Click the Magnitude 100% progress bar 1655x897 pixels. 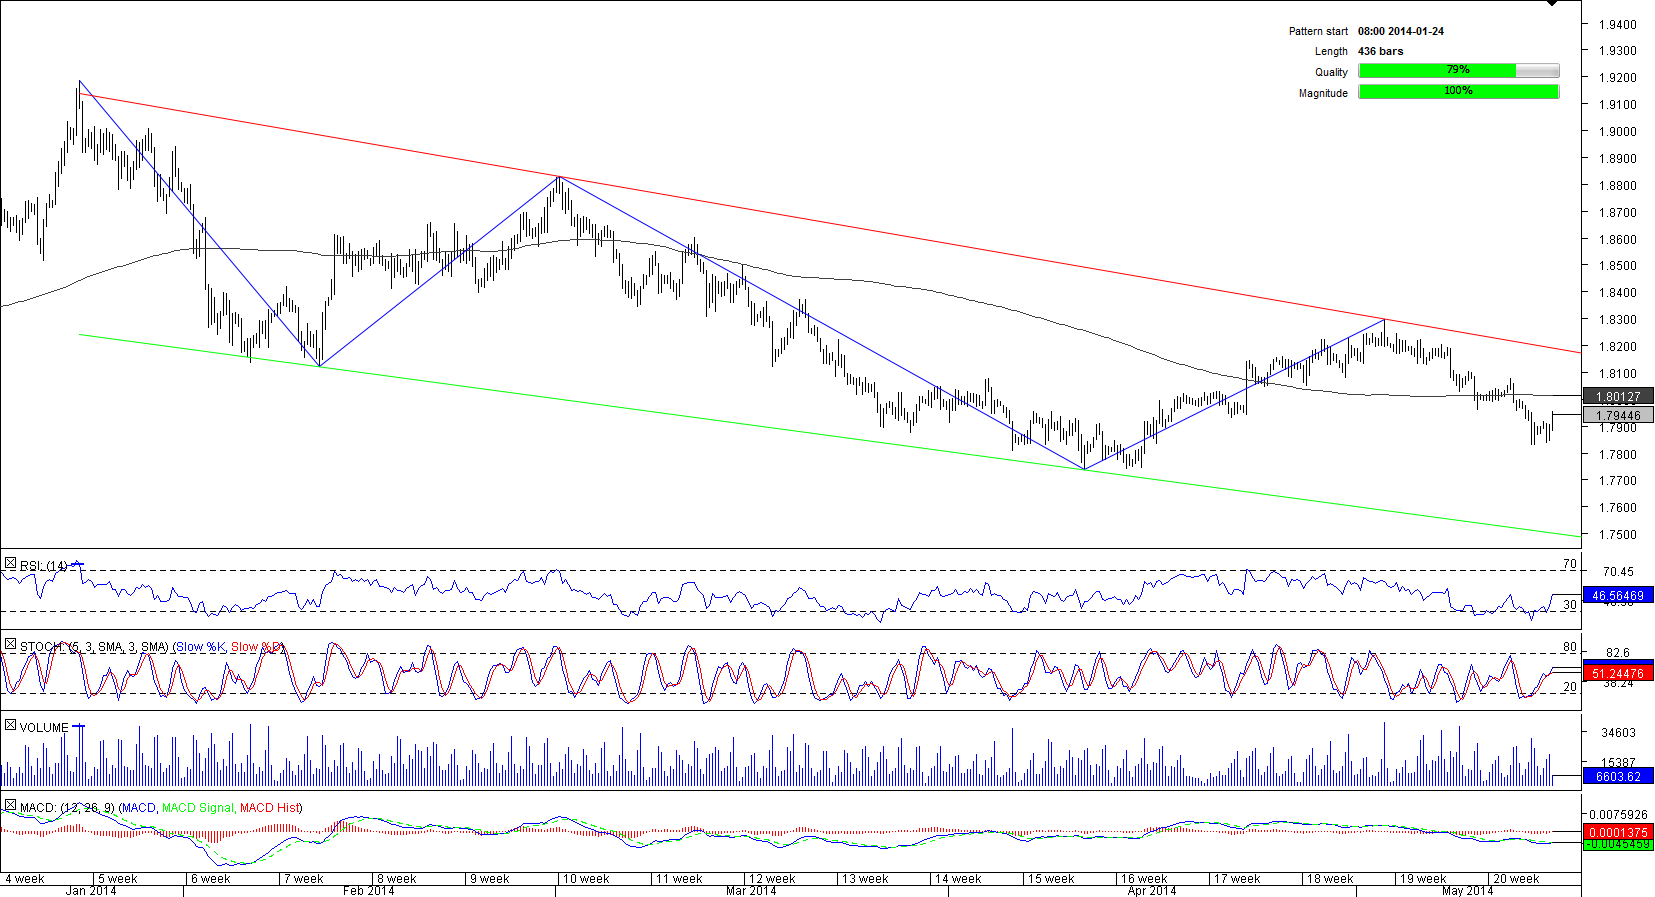tap(1458, 92)
